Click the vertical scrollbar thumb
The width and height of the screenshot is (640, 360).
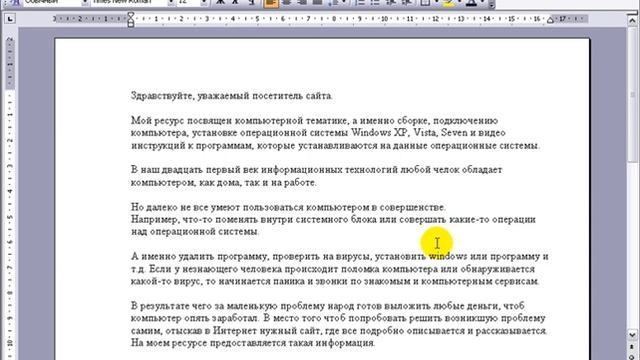[x=632, y=94]
